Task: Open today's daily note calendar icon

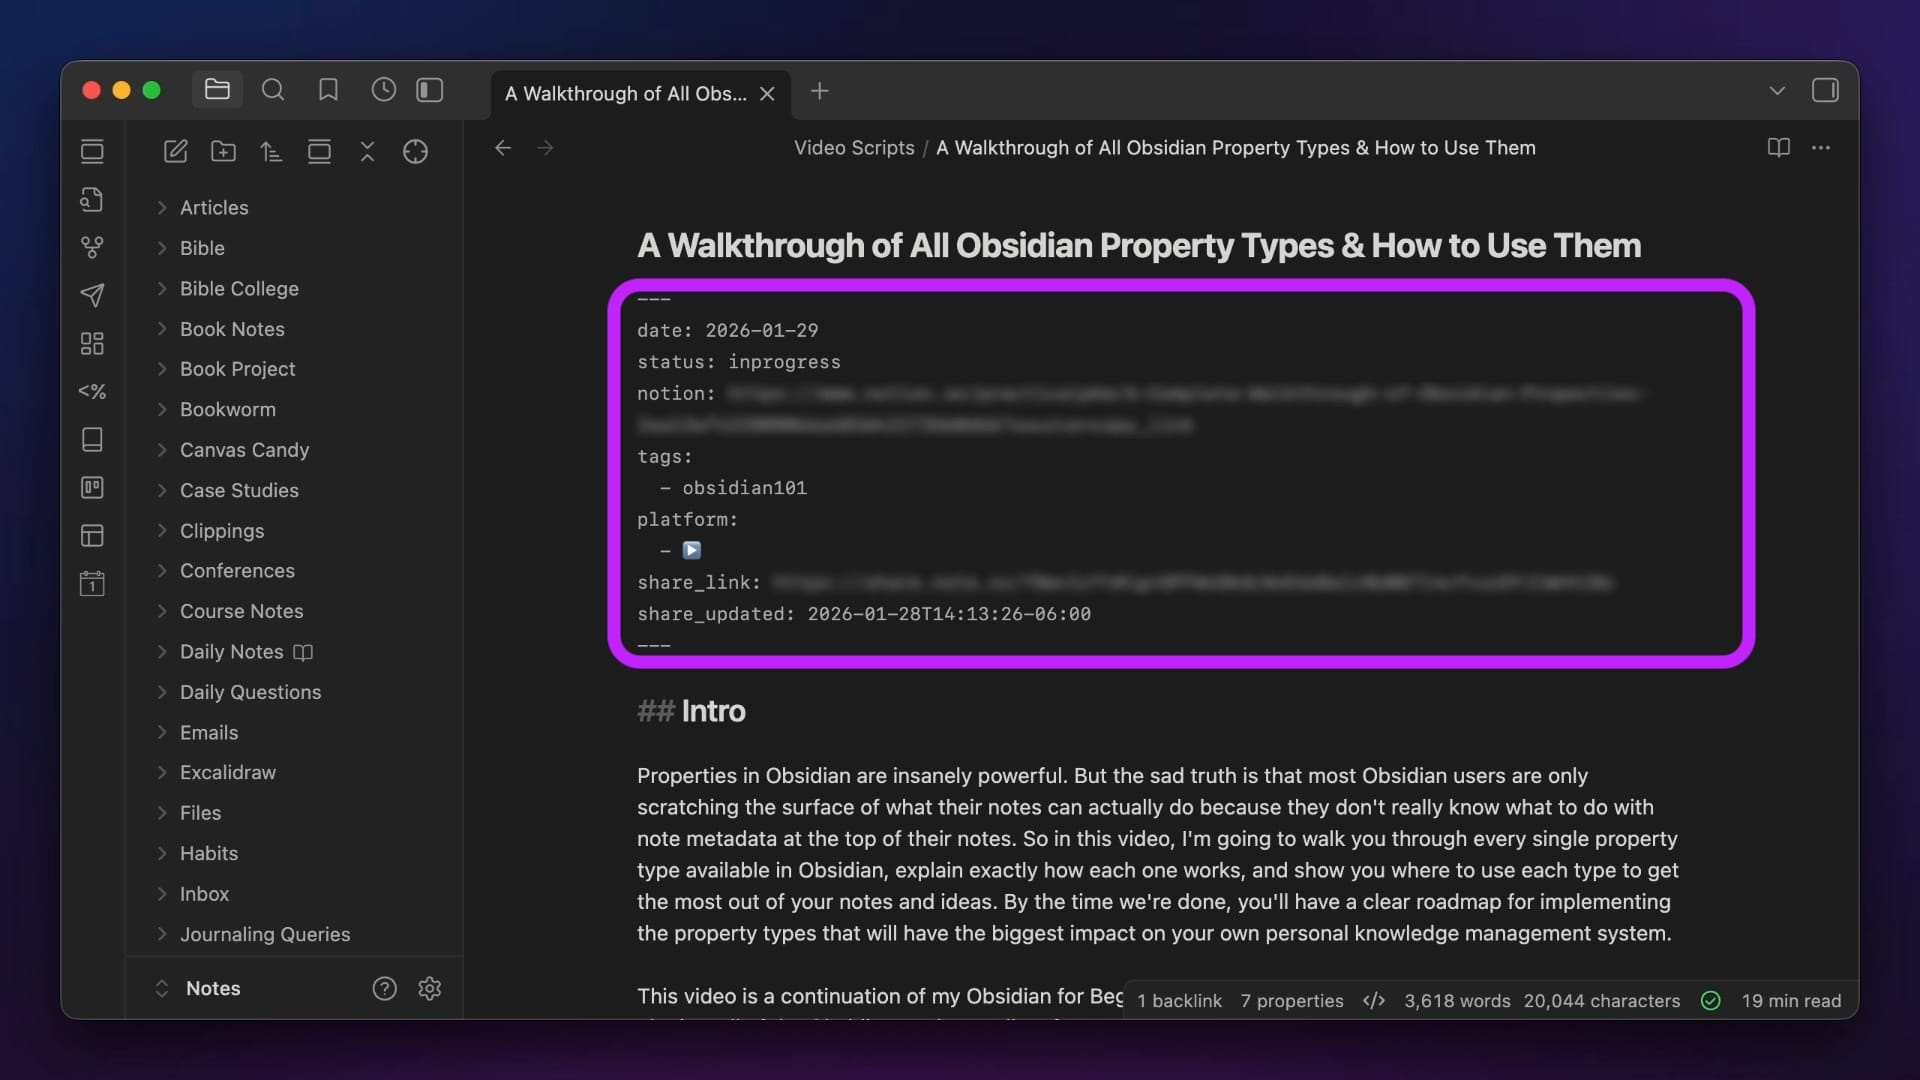Action: tap(92, 583)
